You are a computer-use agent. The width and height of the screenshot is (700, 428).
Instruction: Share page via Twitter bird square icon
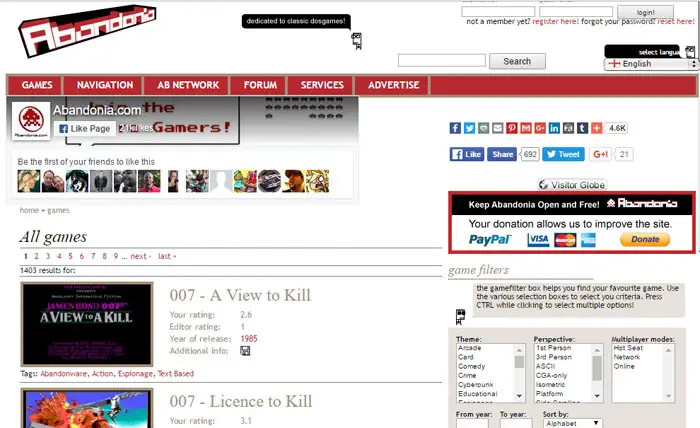469,128
